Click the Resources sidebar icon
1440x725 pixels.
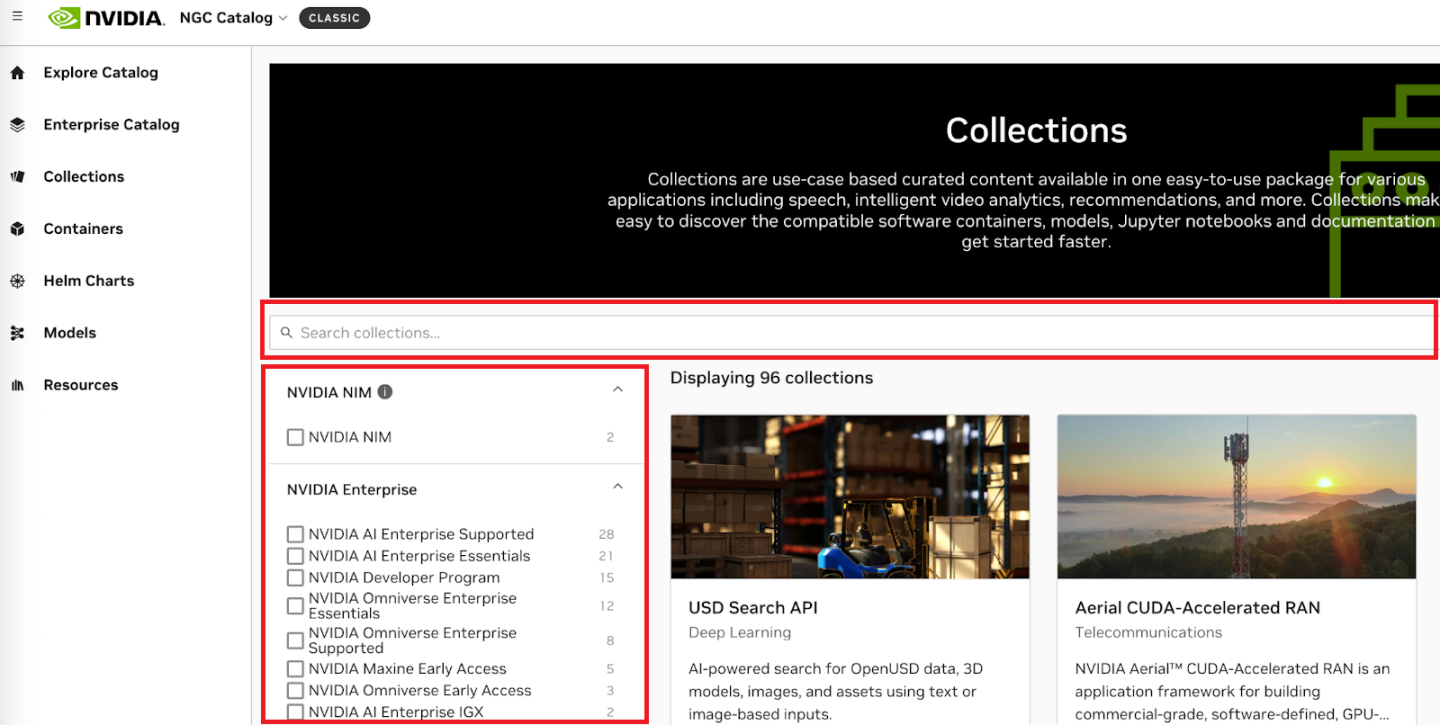[17, 385]
